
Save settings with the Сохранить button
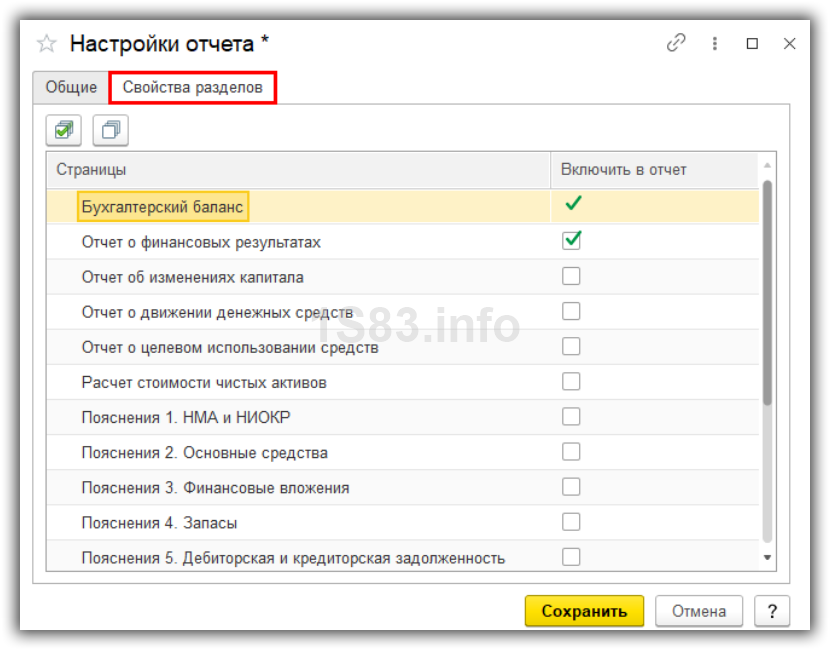tap(584, 611)
